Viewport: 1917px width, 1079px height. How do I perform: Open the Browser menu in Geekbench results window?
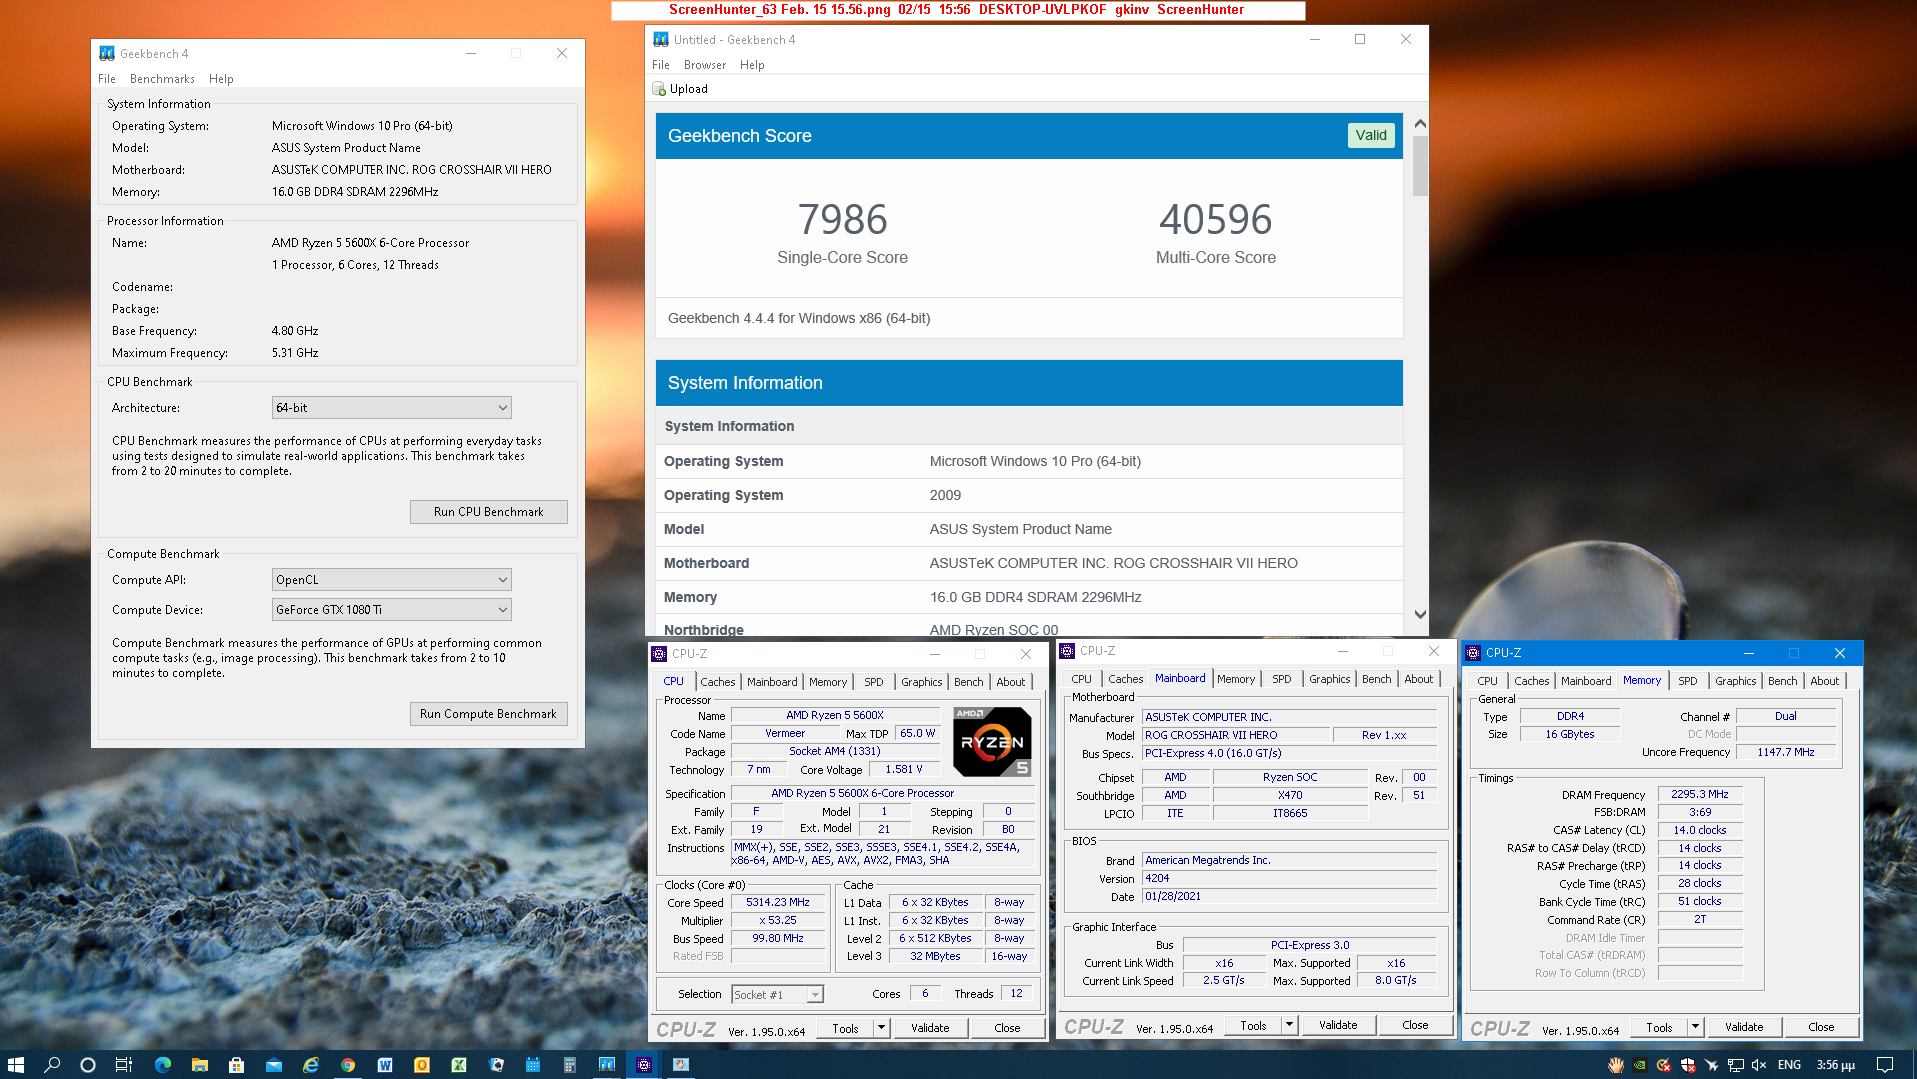pyautogui.click(x=705, y=65)
